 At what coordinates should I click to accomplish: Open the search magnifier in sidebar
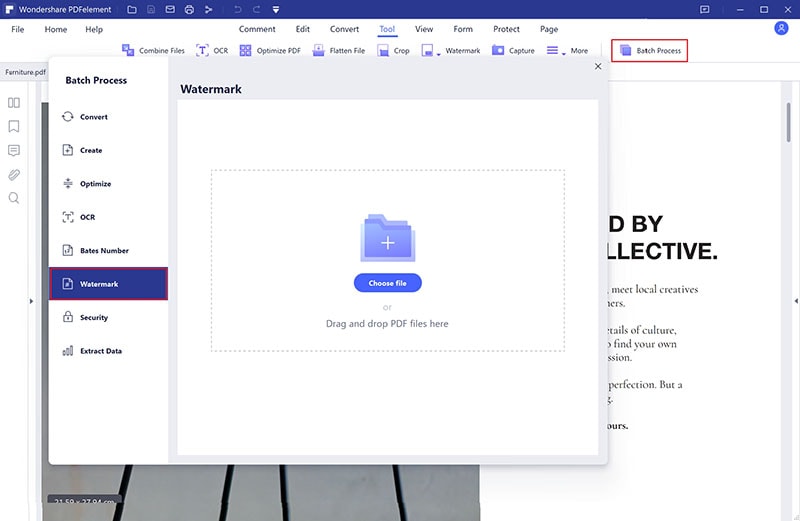pyautogui.click(x=14, y=198)
